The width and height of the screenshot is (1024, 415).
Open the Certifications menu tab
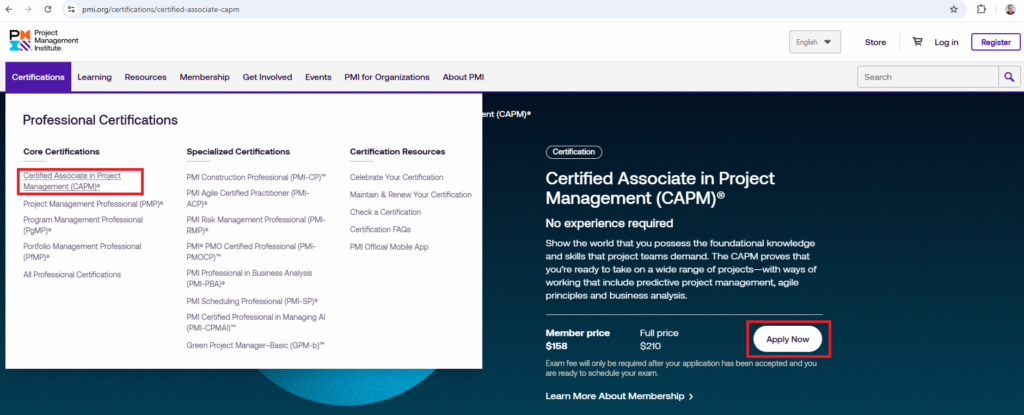tap(38, 77)
